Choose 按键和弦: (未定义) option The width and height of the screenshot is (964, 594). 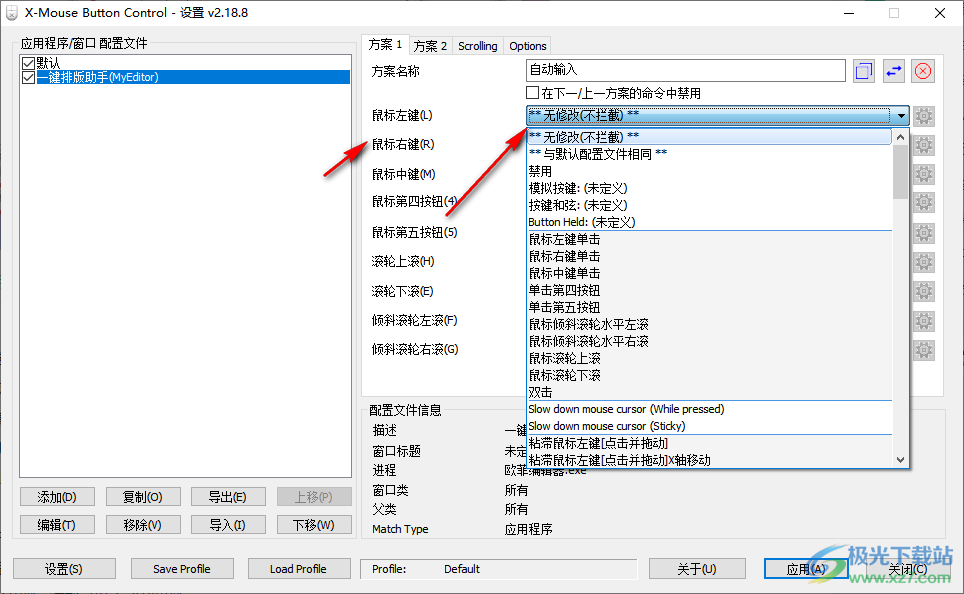tap(709, 205)
